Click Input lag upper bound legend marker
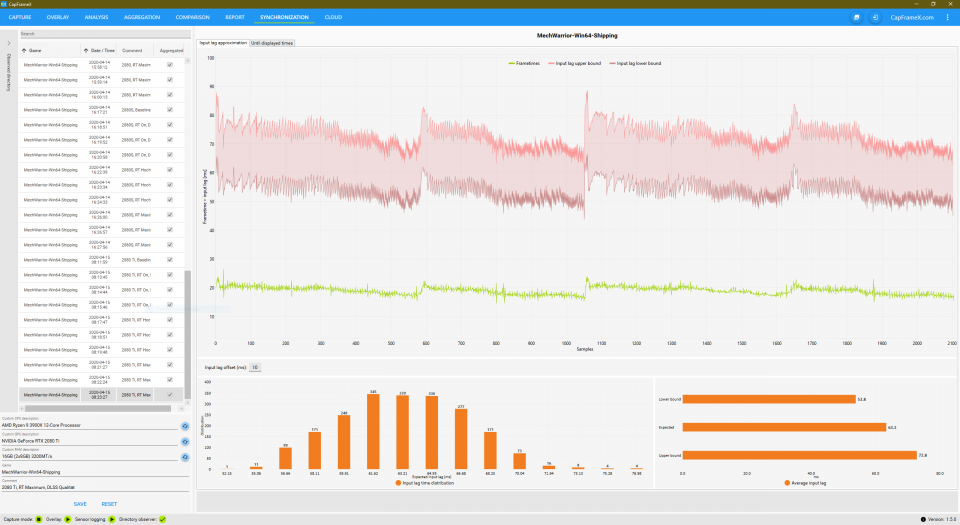960x525 pixels. point(551,63)
